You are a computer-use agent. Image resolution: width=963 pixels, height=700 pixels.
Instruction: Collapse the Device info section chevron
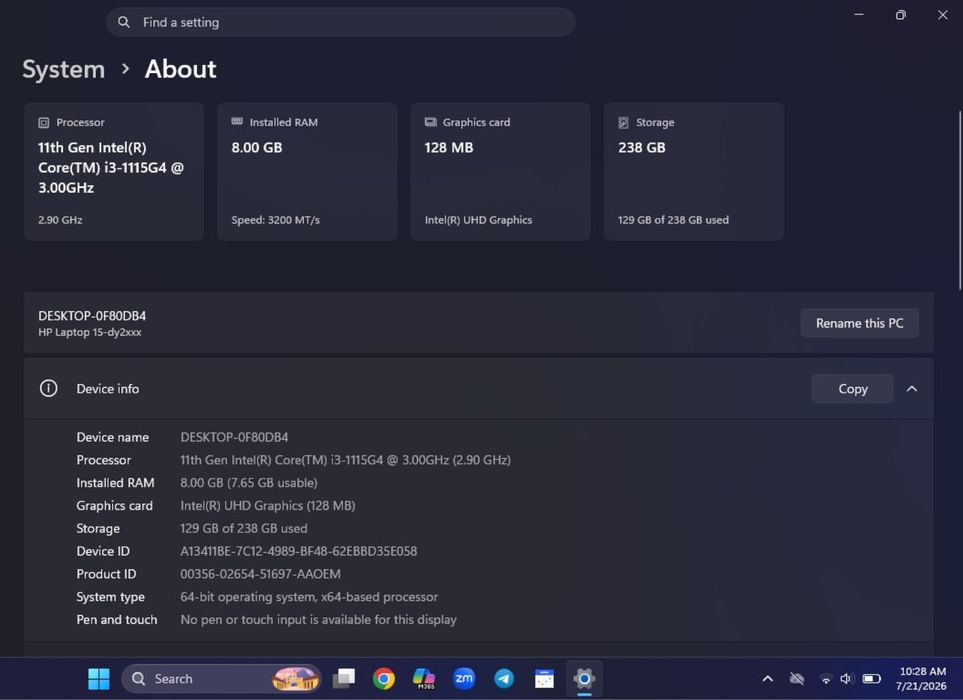click(x=912, y=389)
